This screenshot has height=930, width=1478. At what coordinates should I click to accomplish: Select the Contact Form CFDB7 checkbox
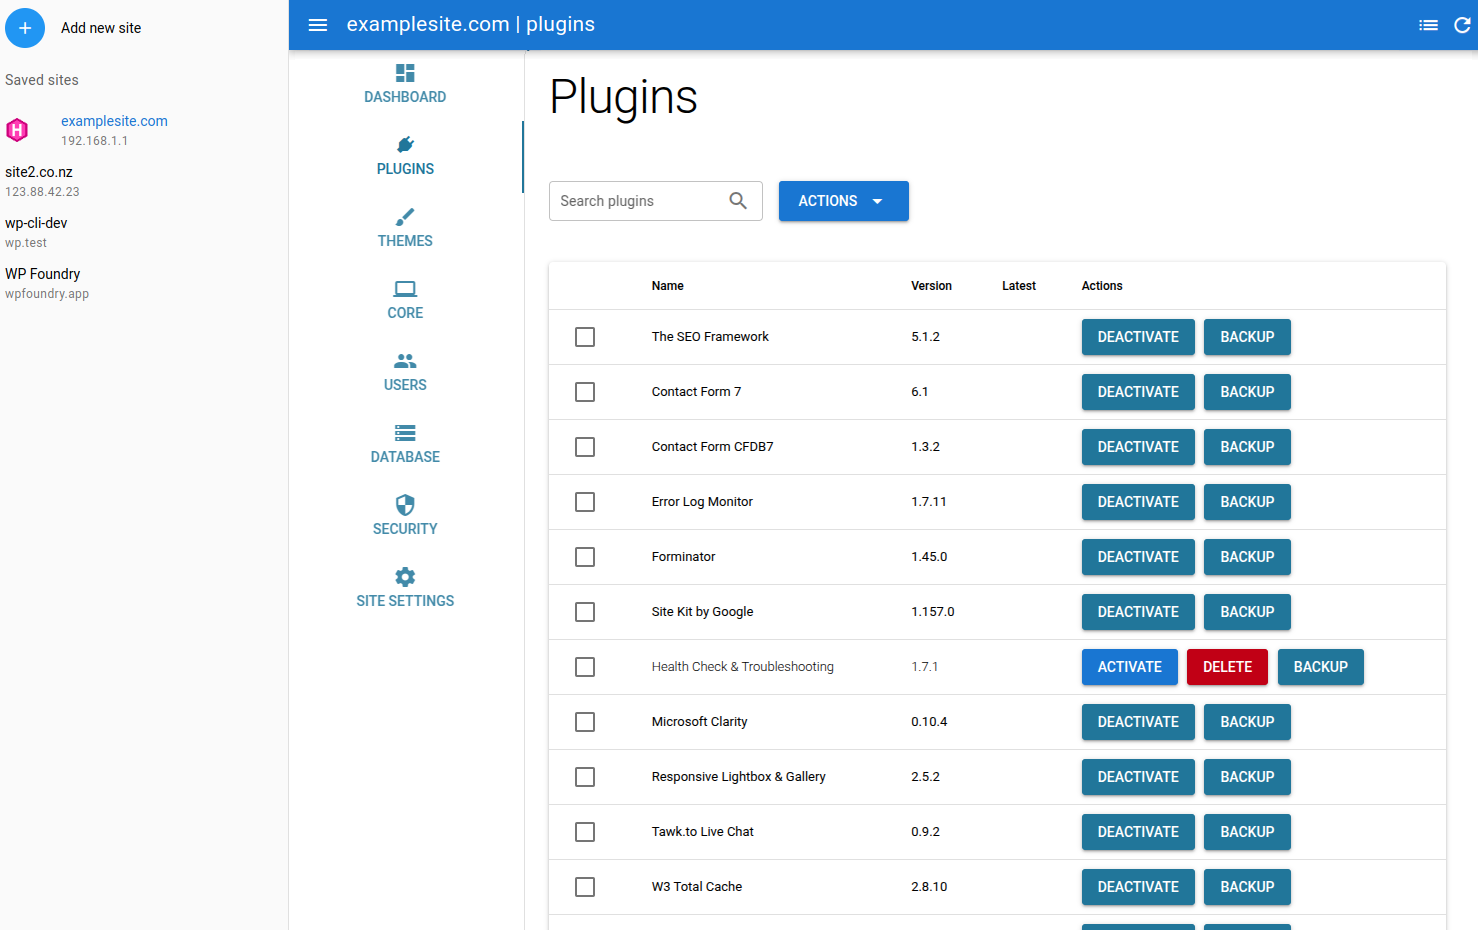585,447
